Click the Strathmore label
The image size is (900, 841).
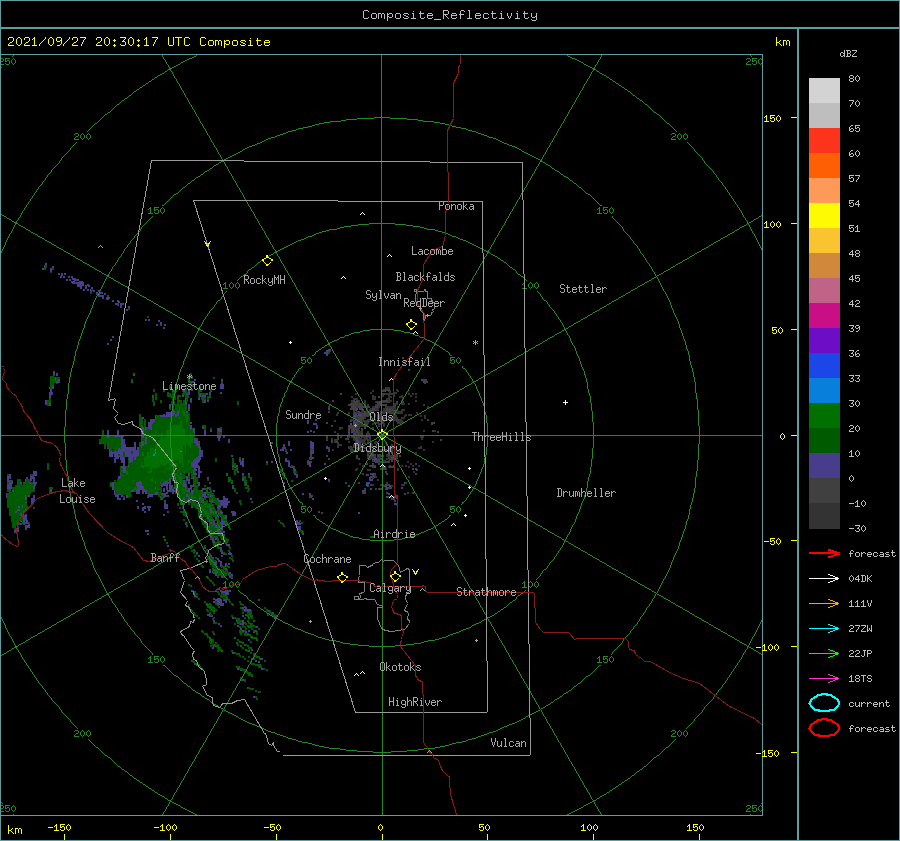486,592
